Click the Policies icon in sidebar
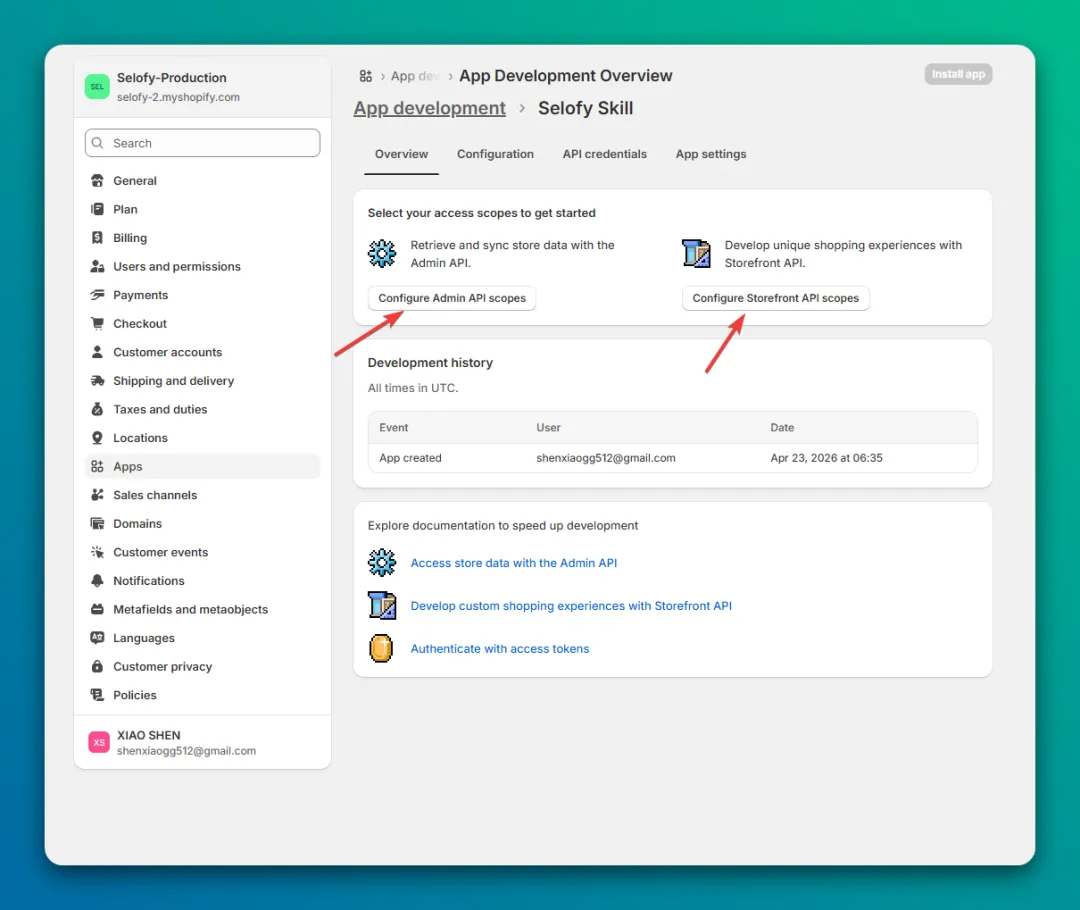This screenshot has height=910, width=1080. pos(97,695)
